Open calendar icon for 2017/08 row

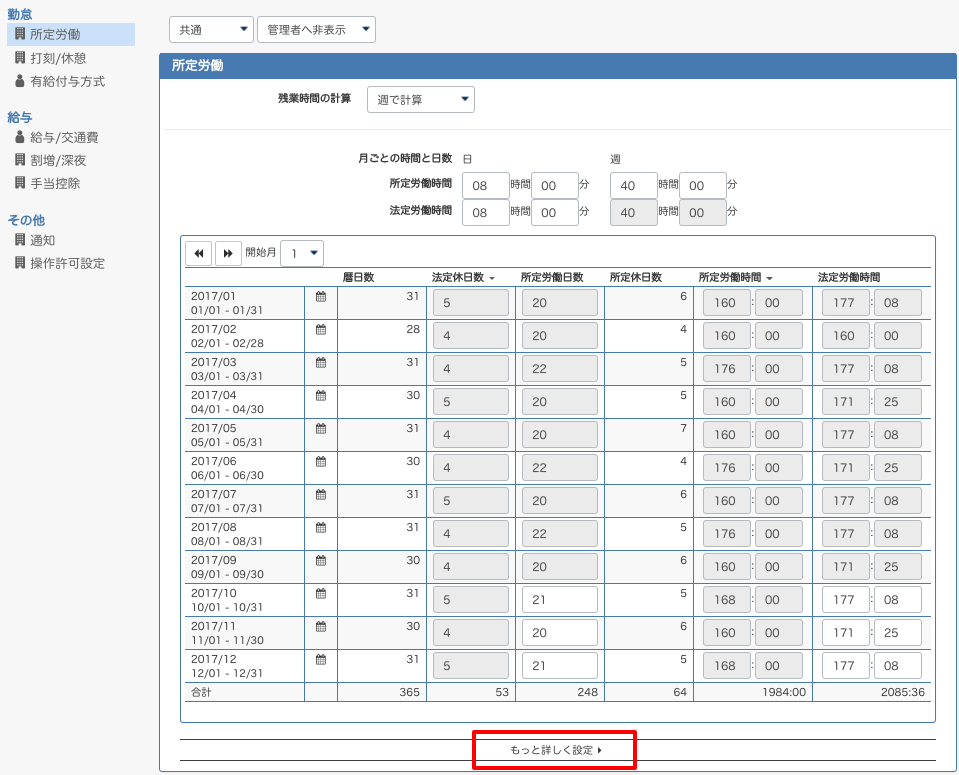pyautogui.click(x=320, y=528)
